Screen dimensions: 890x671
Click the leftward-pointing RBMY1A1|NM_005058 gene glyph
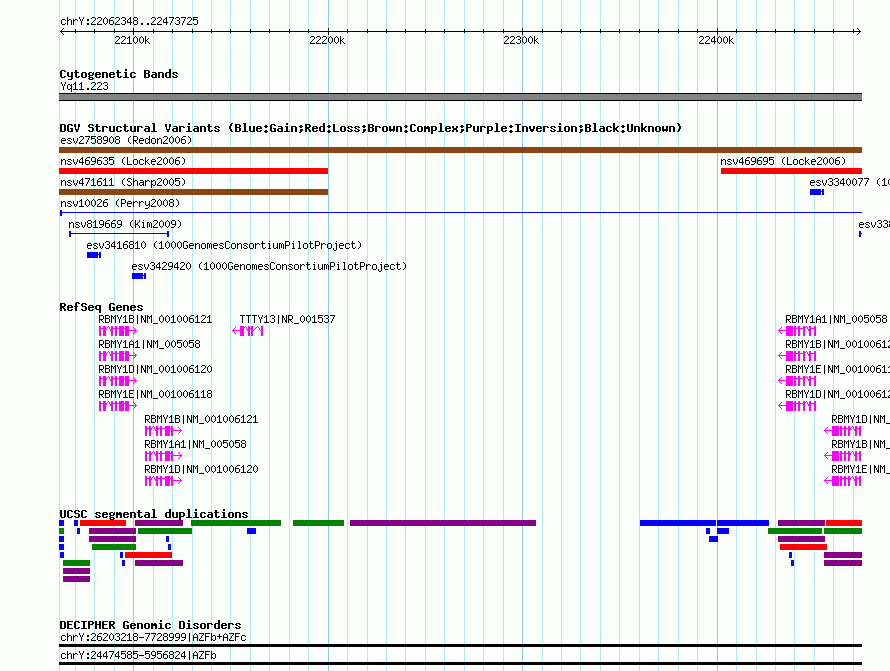tap(797, 331)
